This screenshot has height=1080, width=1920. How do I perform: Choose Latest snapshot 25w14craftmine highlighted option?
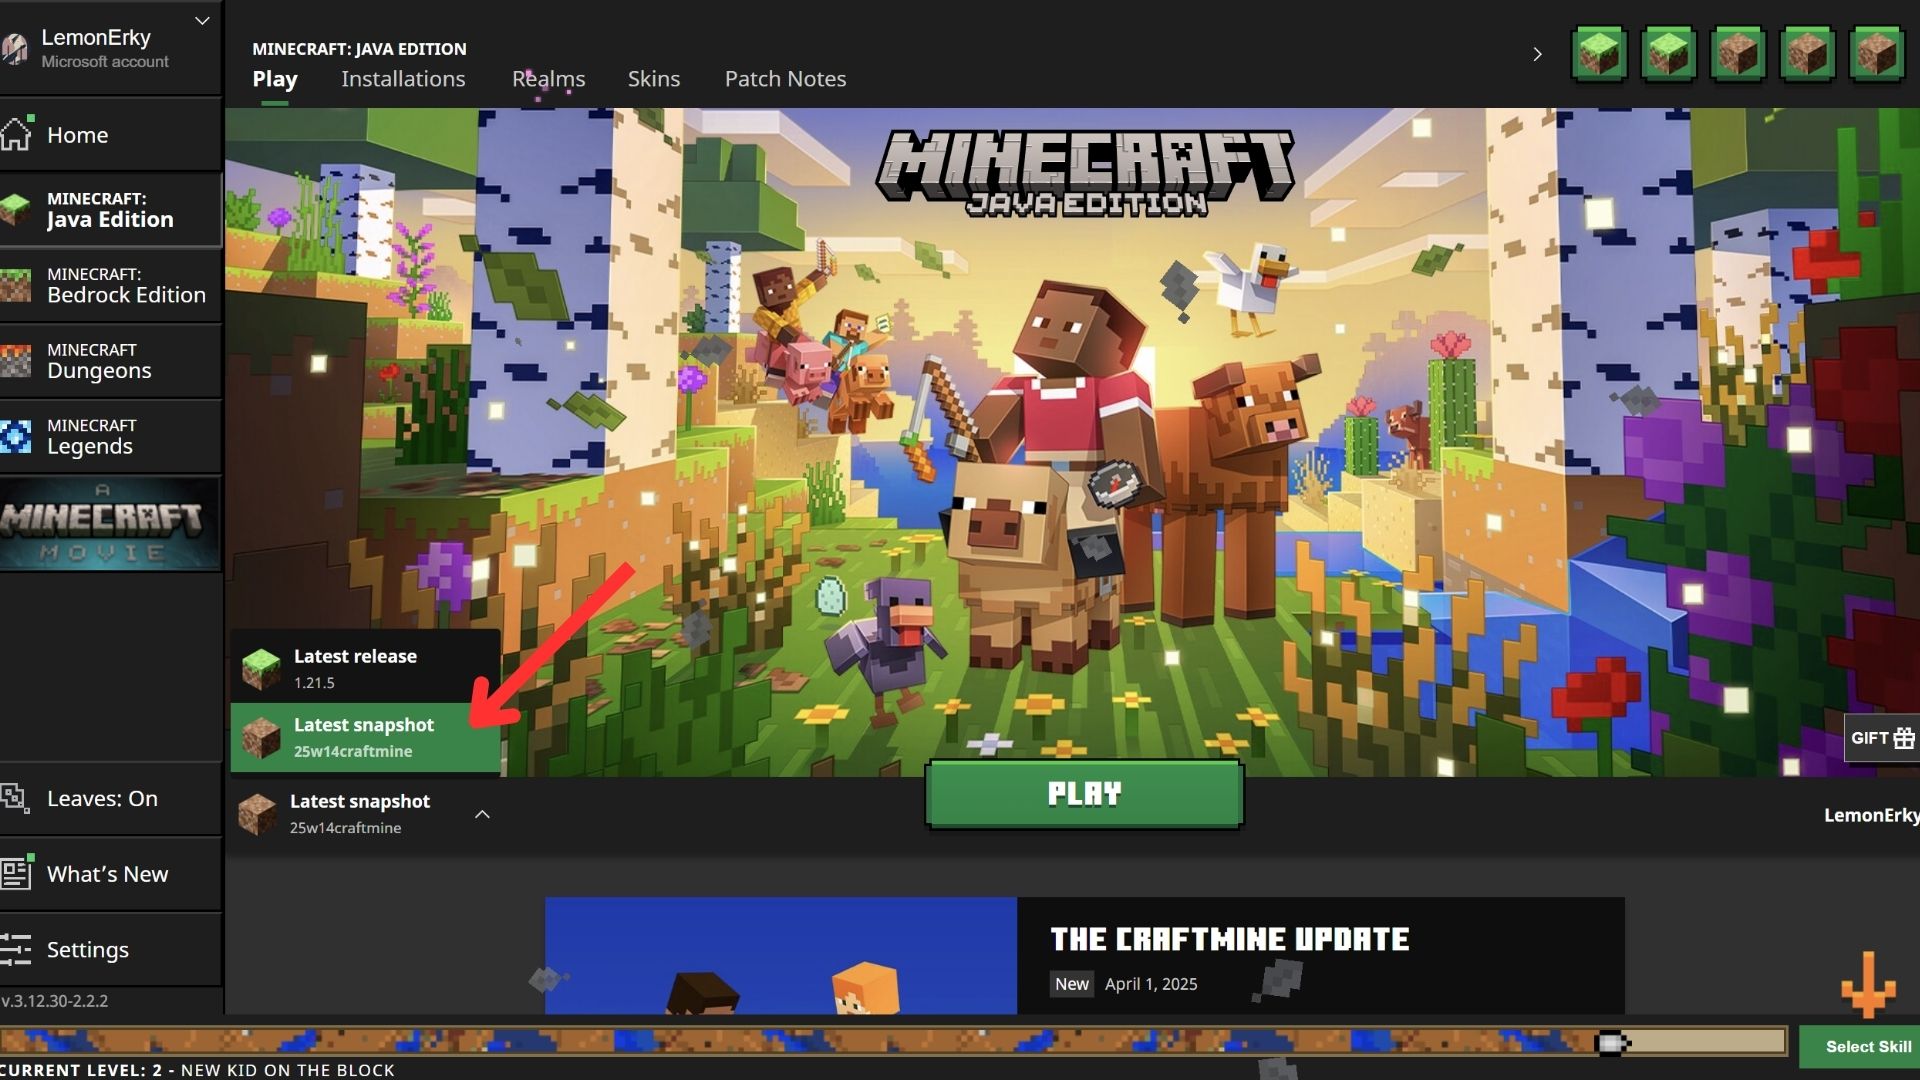coord(365,737)
